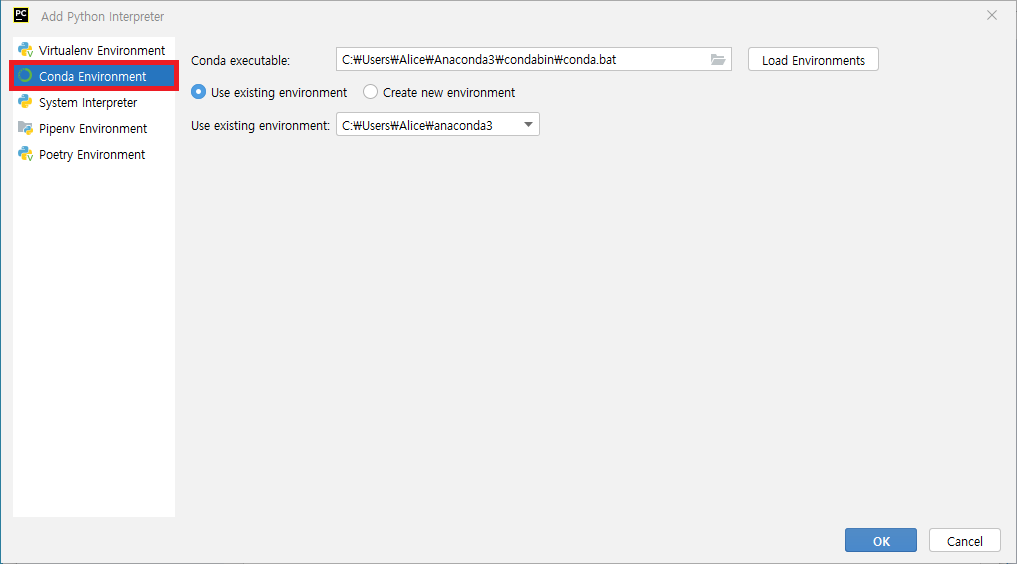Viewport: 1017px width, 564px height.
Task: Choose System Interpreter from the list
Action: point(94,102)
